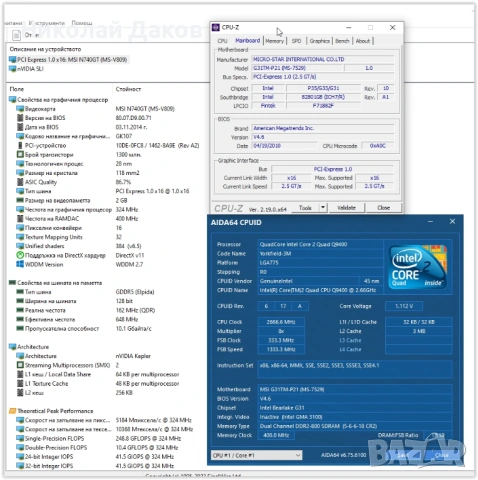Open the Инструменти menu
The height and width of the screenshot is (480, 478).
(x=47, y=23)
